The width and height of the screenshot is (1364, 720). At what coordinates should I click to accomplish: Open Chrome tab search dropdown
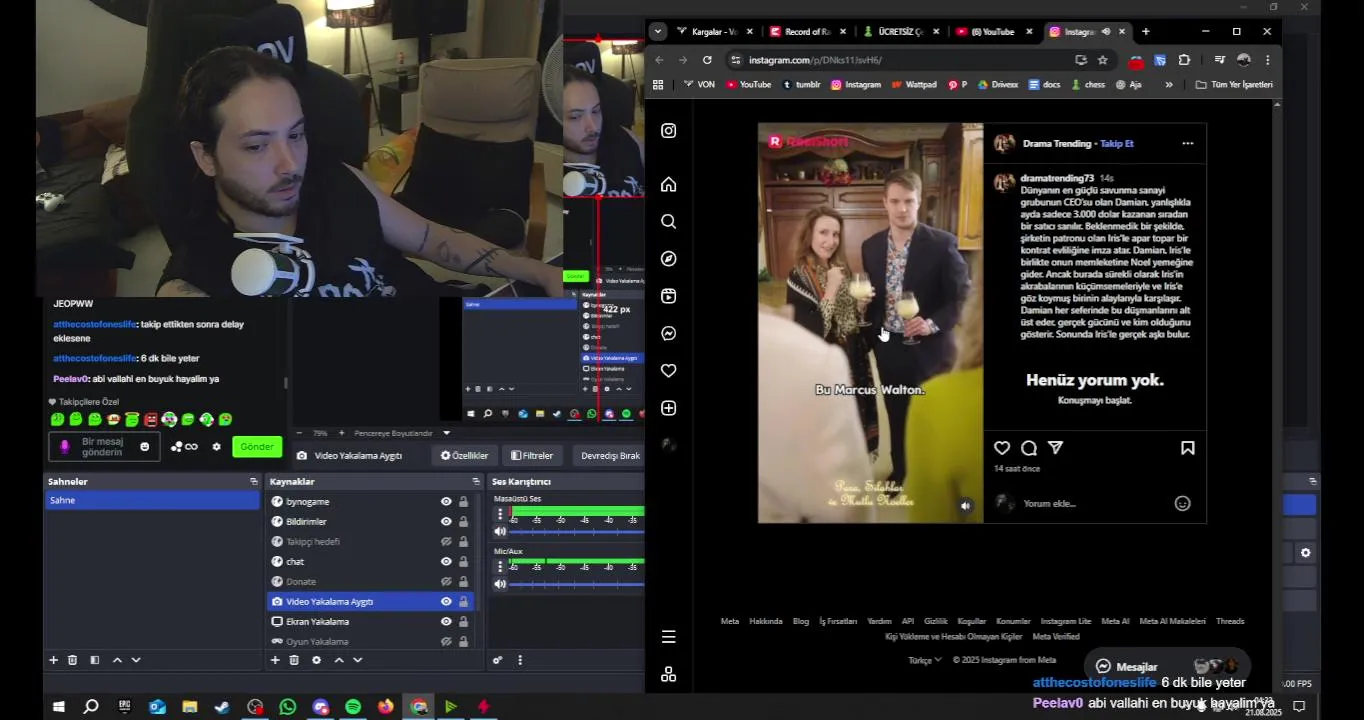point(658,32)
